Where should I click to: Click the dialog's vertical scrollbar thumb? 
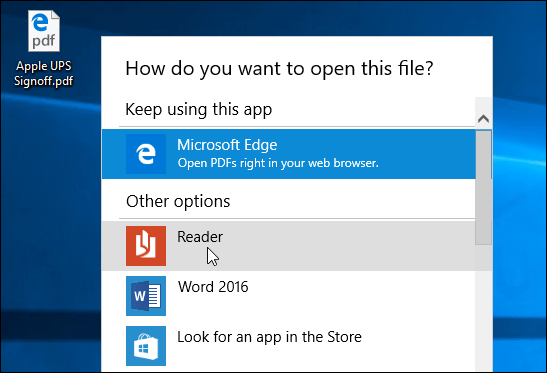484,188
